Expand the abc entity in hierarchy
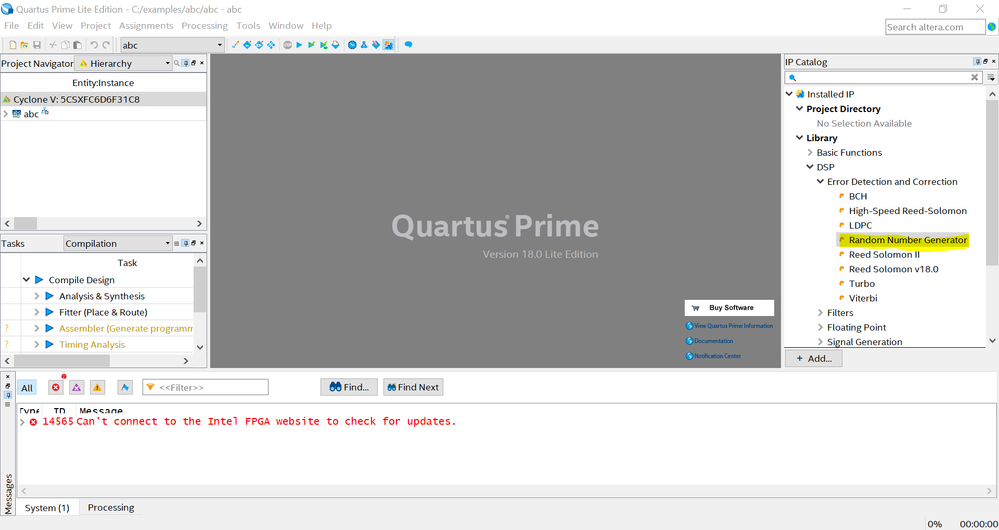This screenshot has height=530, width=999. (6, 114)
